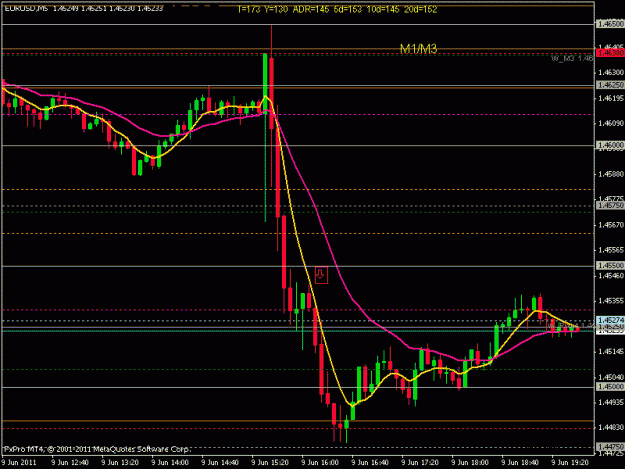Click the red down-arrow sell signal icon
The height and width of the screenshot is (469, 625).
[321, 275]
